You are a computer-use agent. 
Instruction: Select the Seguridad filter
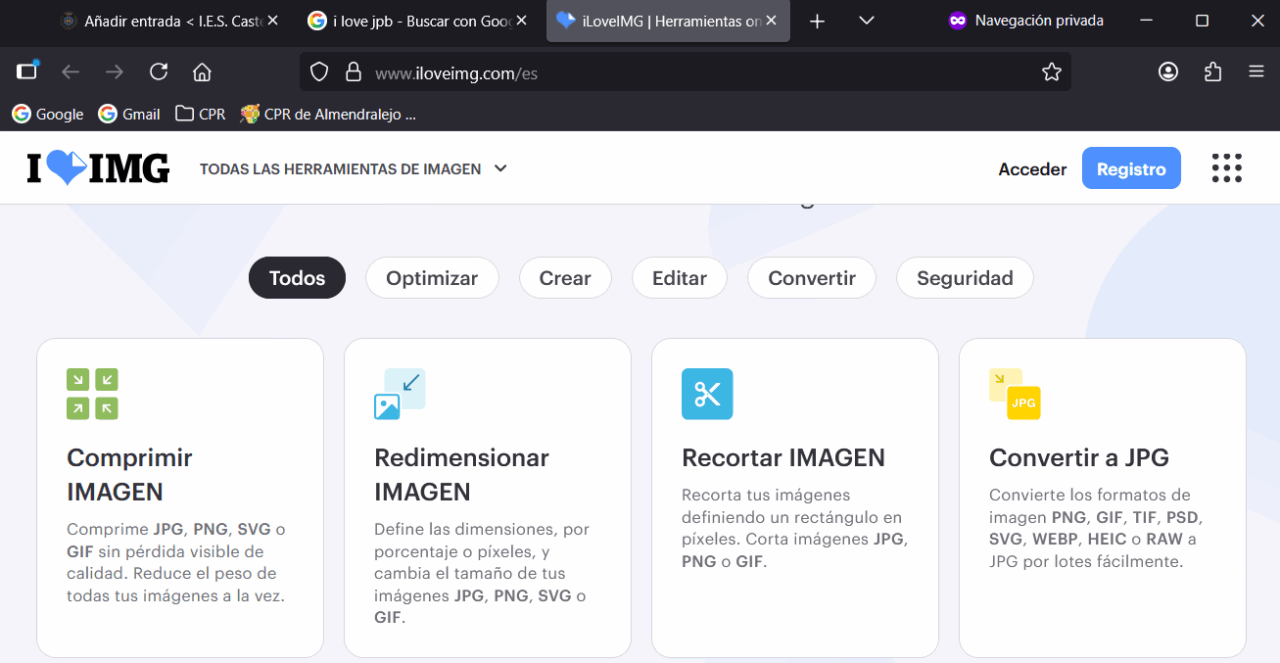click(x=964, y=278)
